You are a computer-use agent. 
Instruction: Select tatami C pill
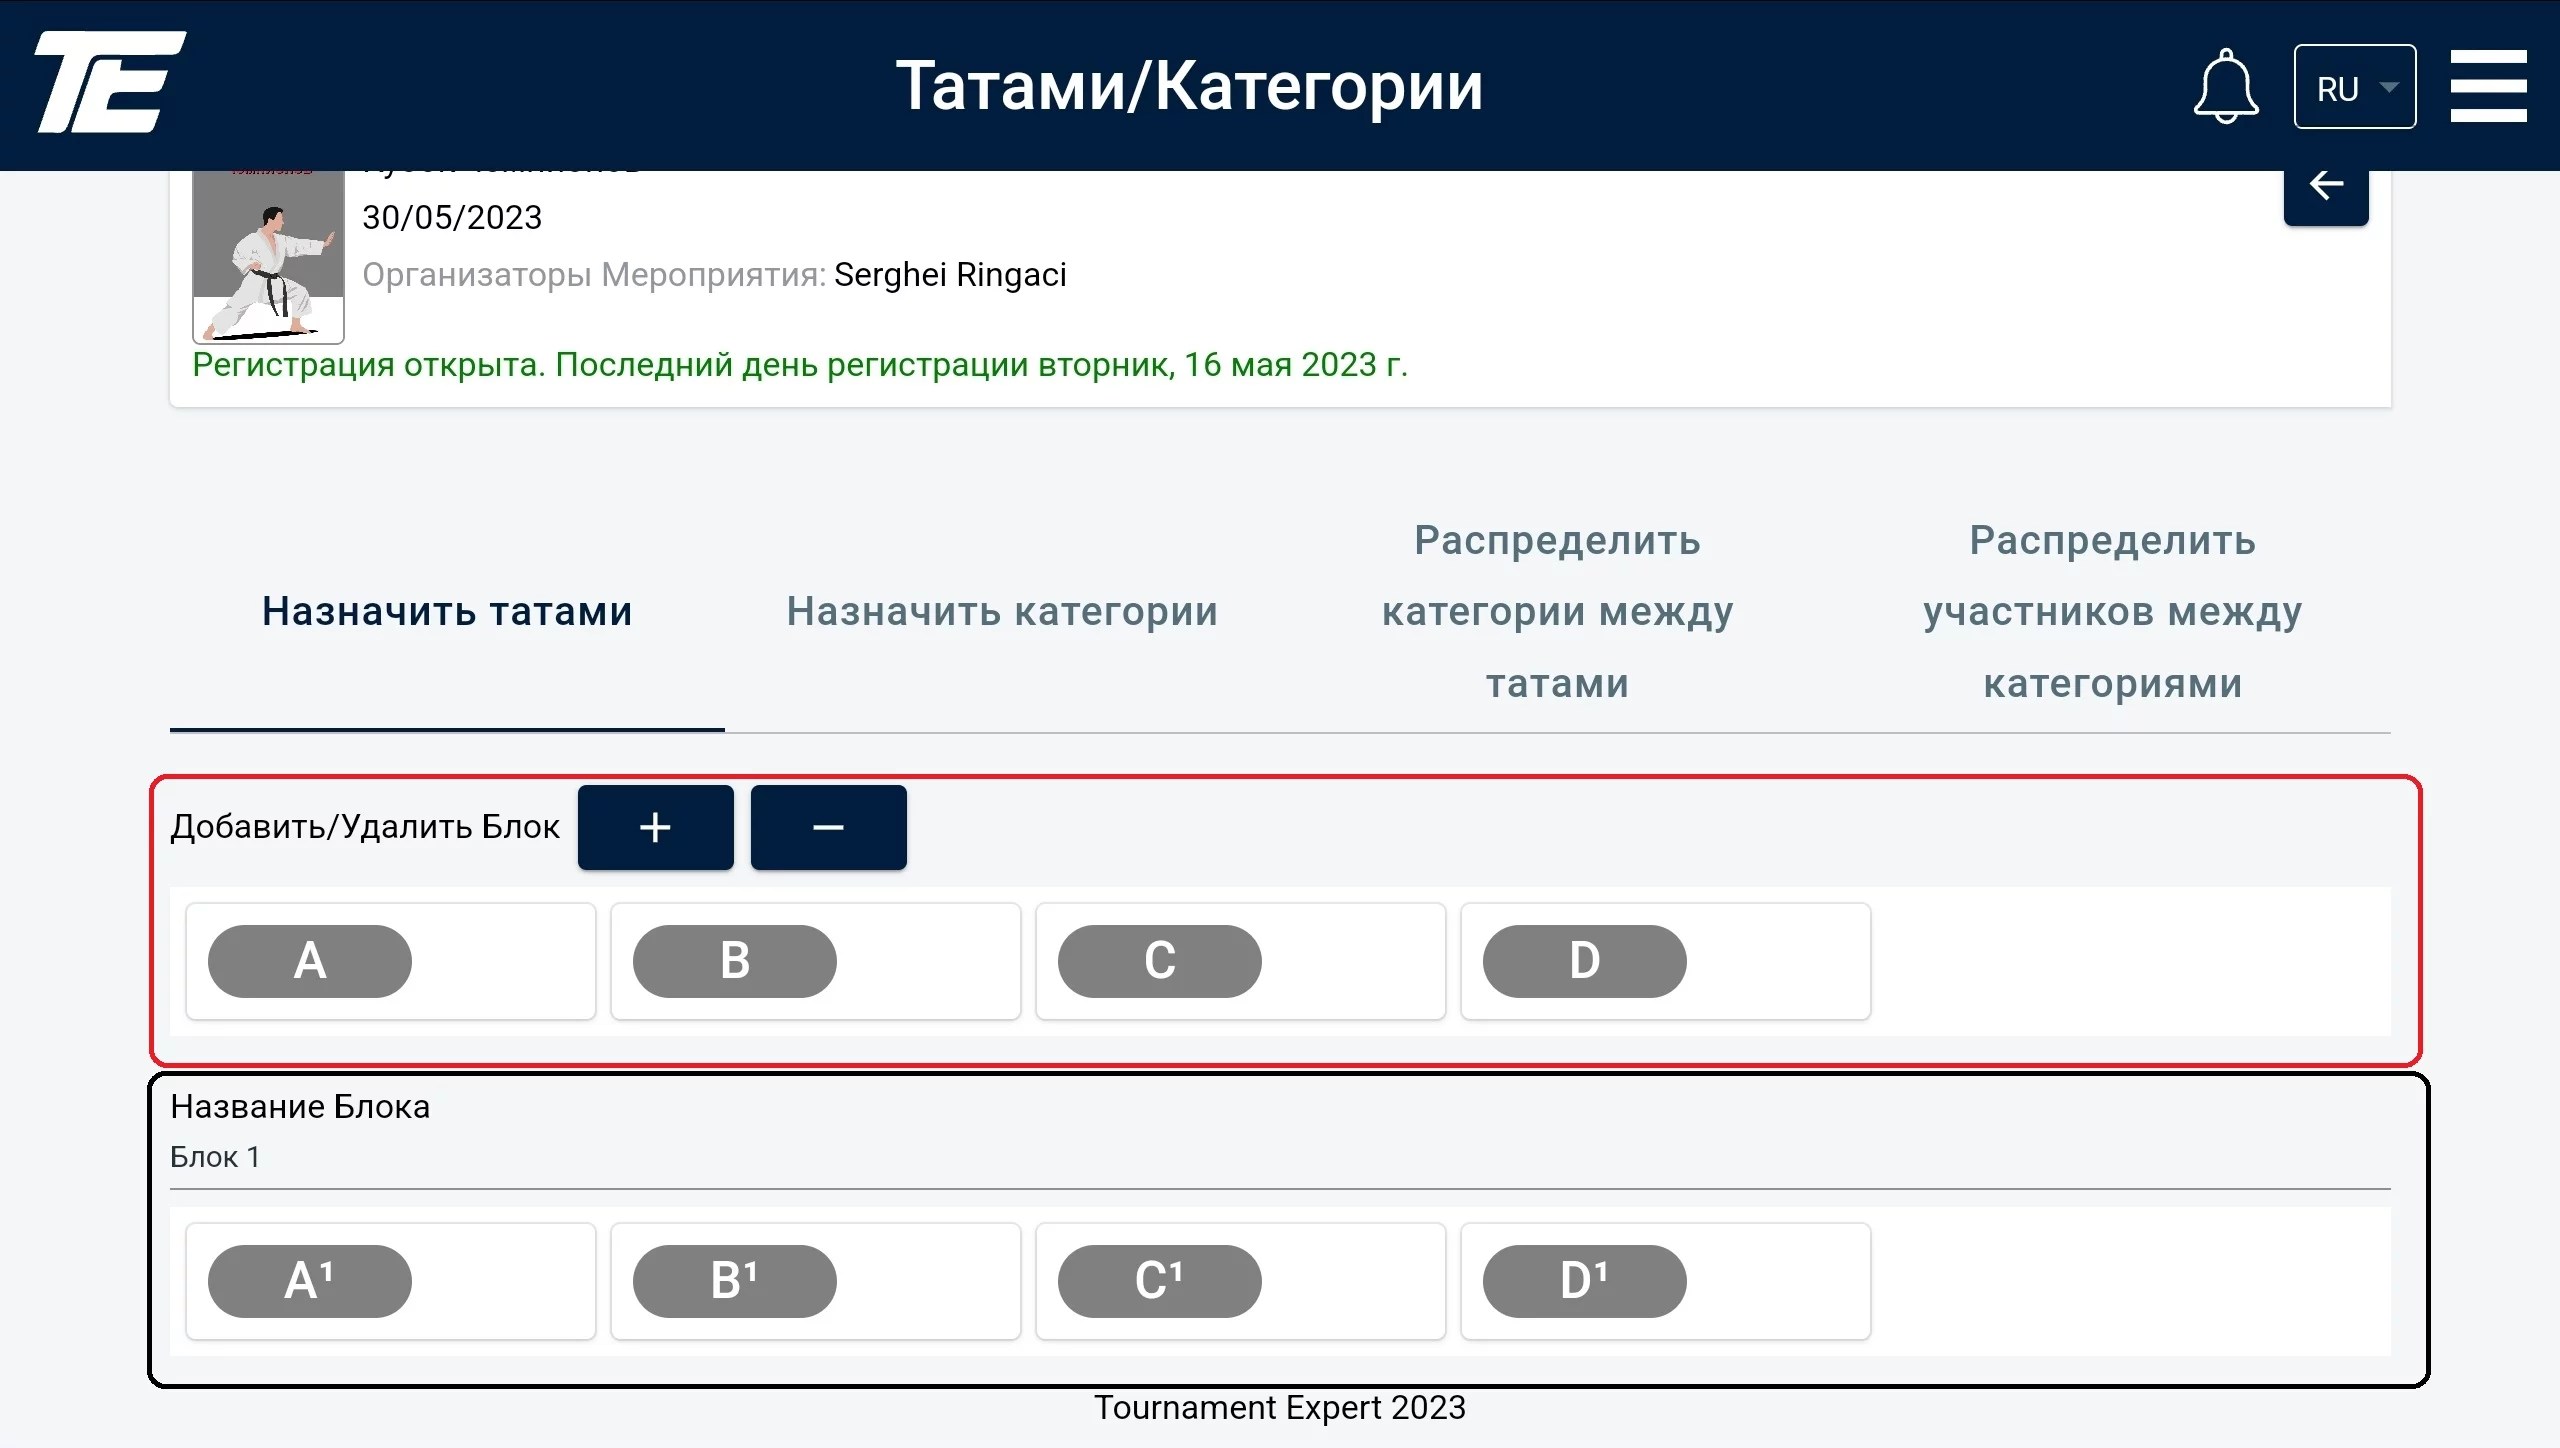pyautogui.click(x=1160, y=961)
